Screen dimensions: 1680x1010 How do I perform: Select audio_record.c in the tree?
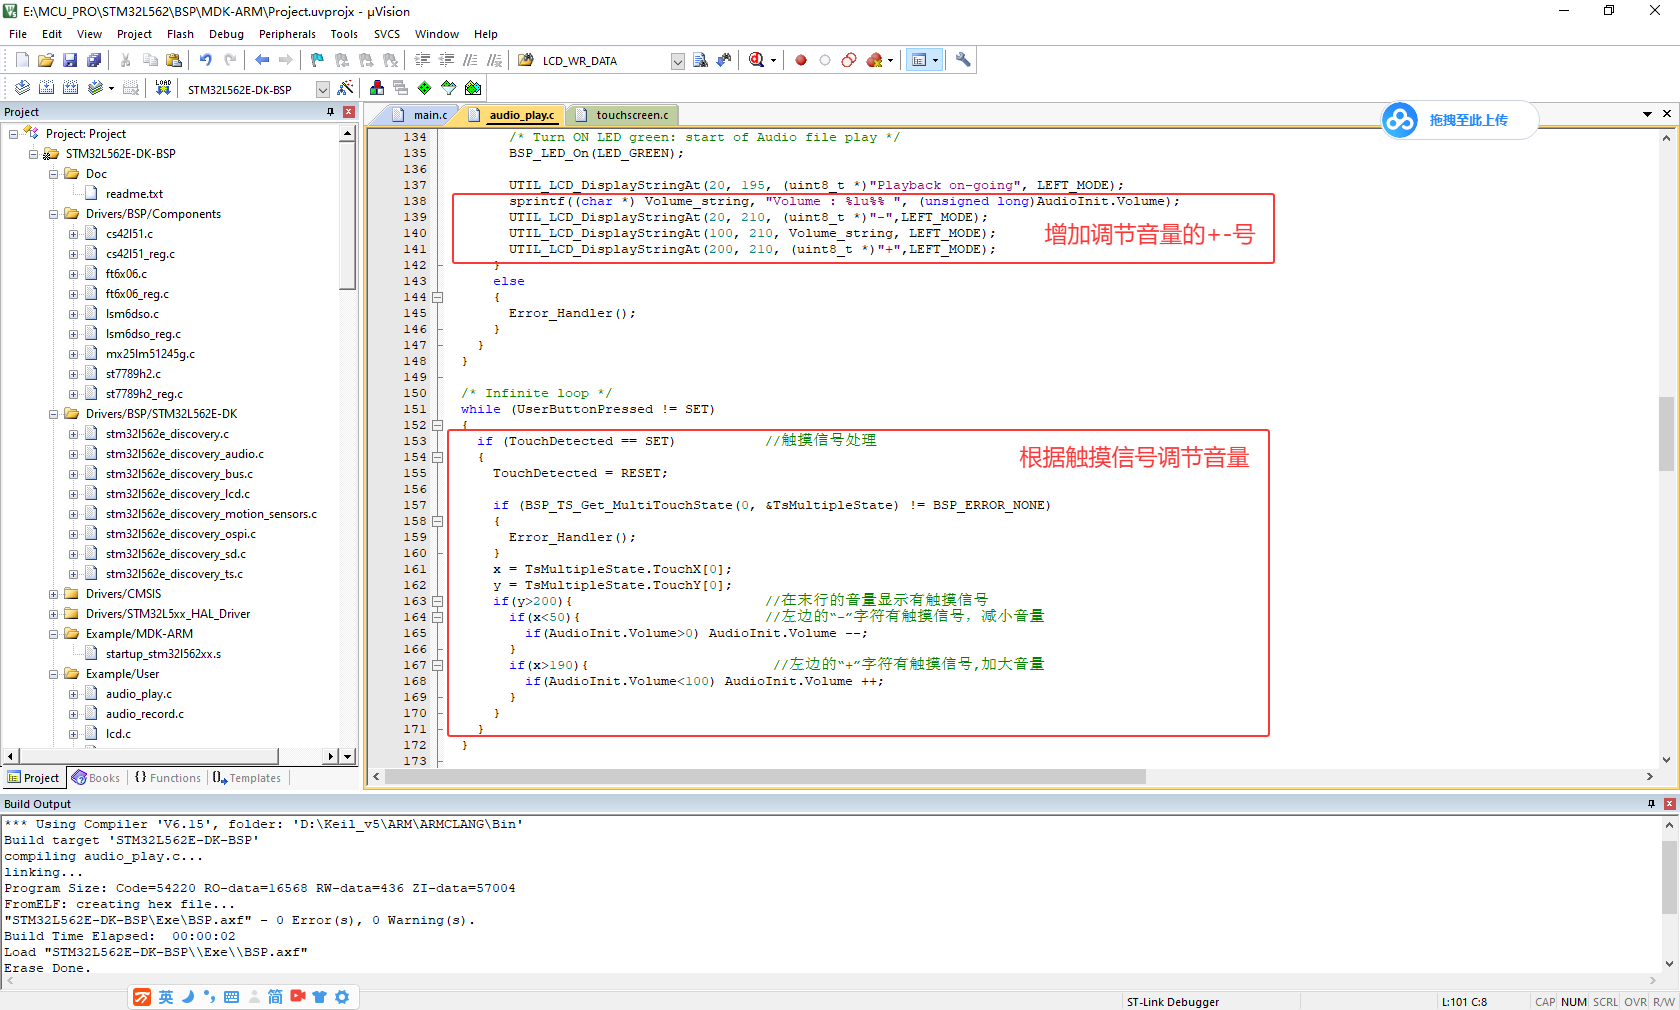145,714
